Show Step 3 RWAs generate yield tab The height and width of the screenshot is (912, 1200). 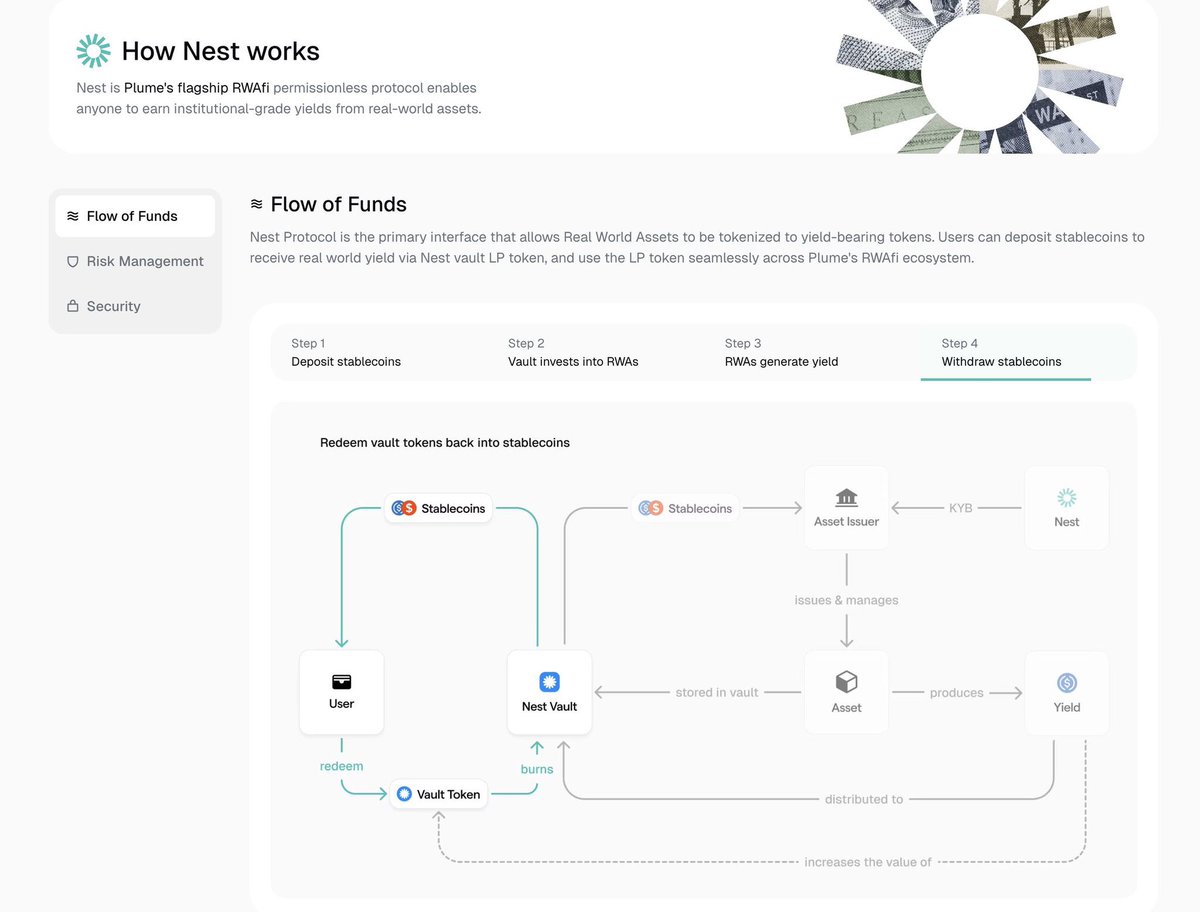(781, 353)
